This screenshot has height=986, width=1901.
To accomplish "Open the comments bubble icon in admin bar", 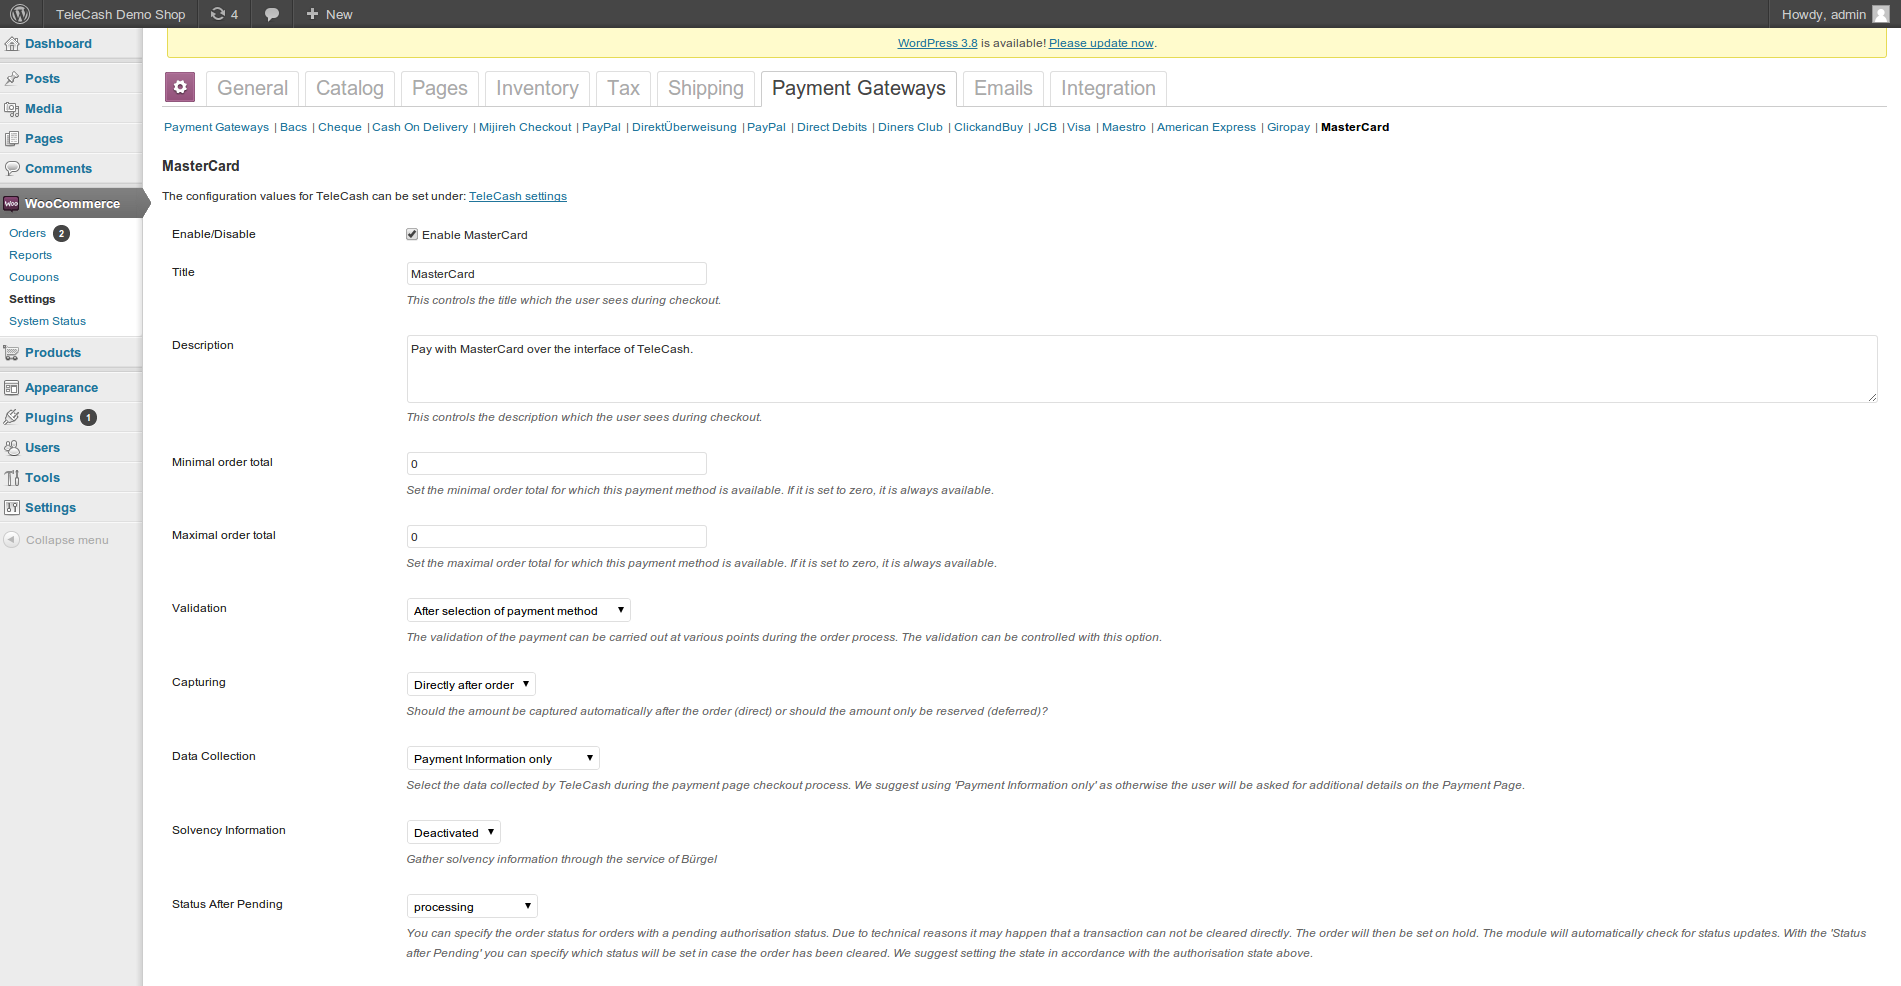I will [271, 14].
